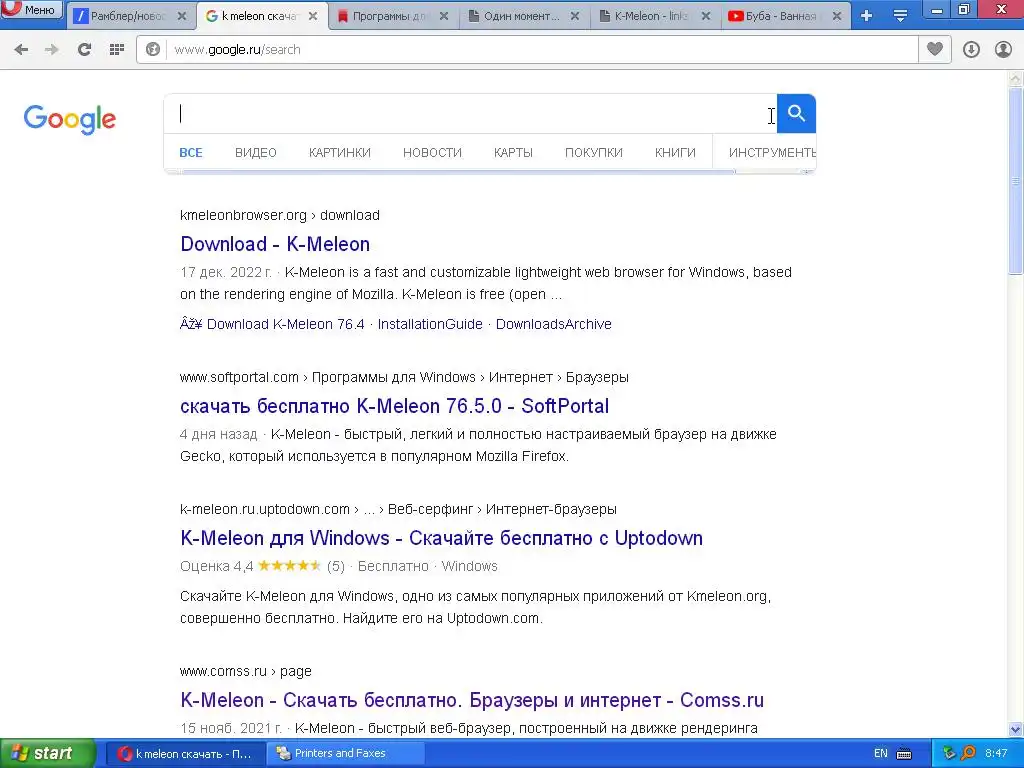The height and width of the screenshot is (768, 1024).
Task: Open the Comss.ru K-Meleon result
Action: (x=472, y=700)
